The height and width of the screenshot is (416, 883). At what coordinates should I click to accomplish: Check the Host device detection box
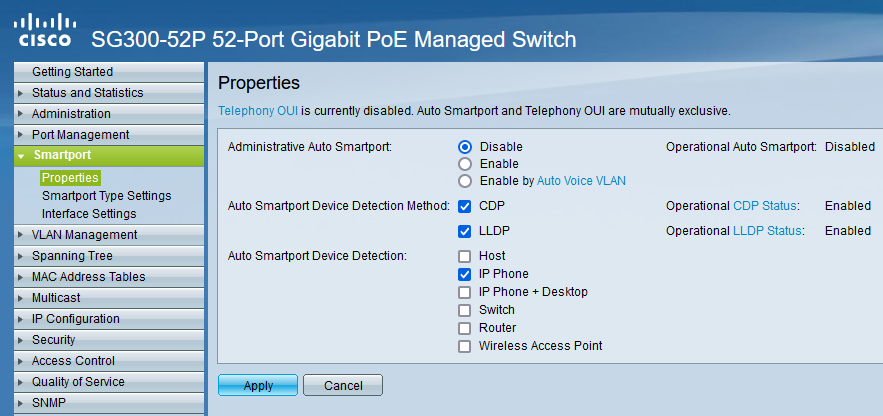(465, 256)
